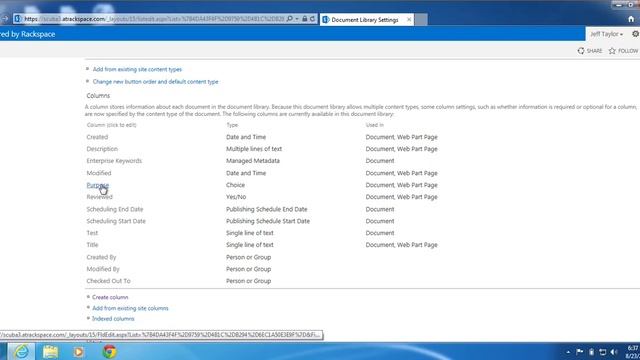
Task: Click Publishing Schedule End Date text
Action: tap(267, 209)
